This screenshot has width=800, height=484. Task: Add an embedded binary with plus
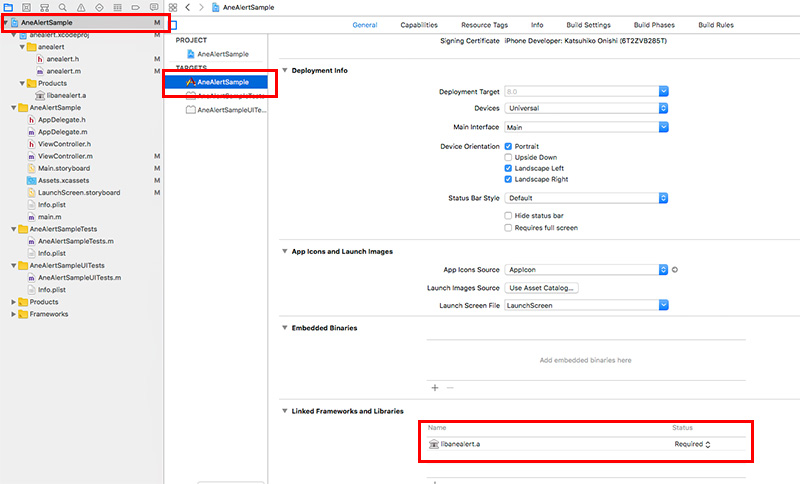[x=435, y=388]
